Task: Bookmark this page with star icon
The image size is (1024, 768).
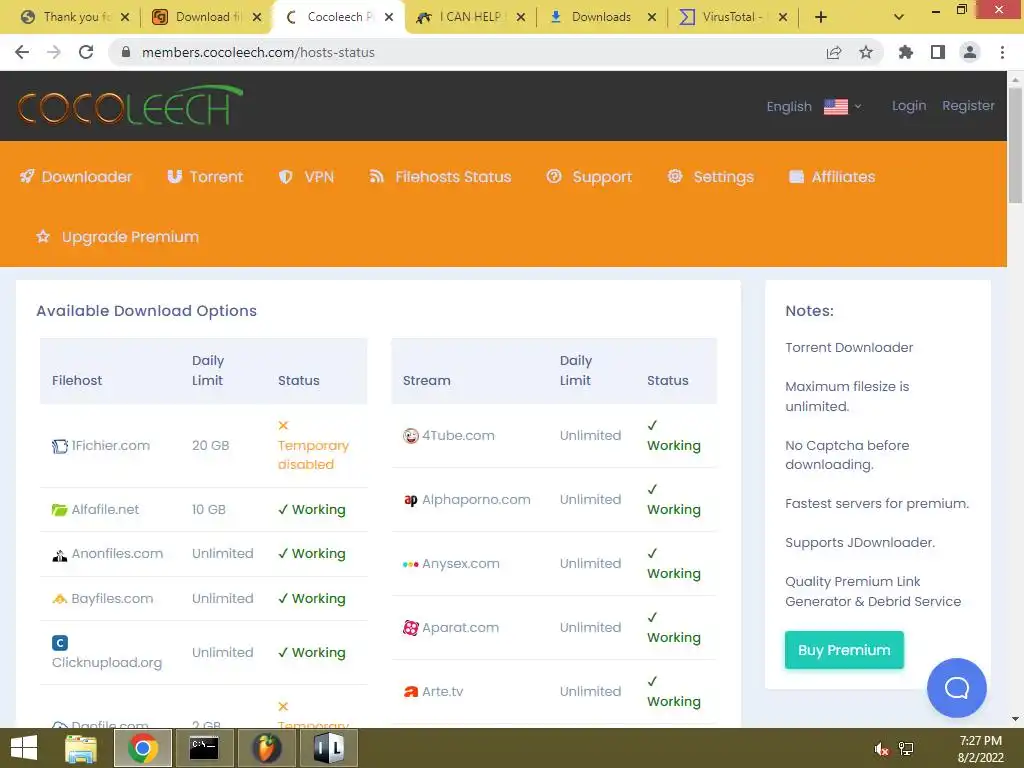Action: (866, 52)
